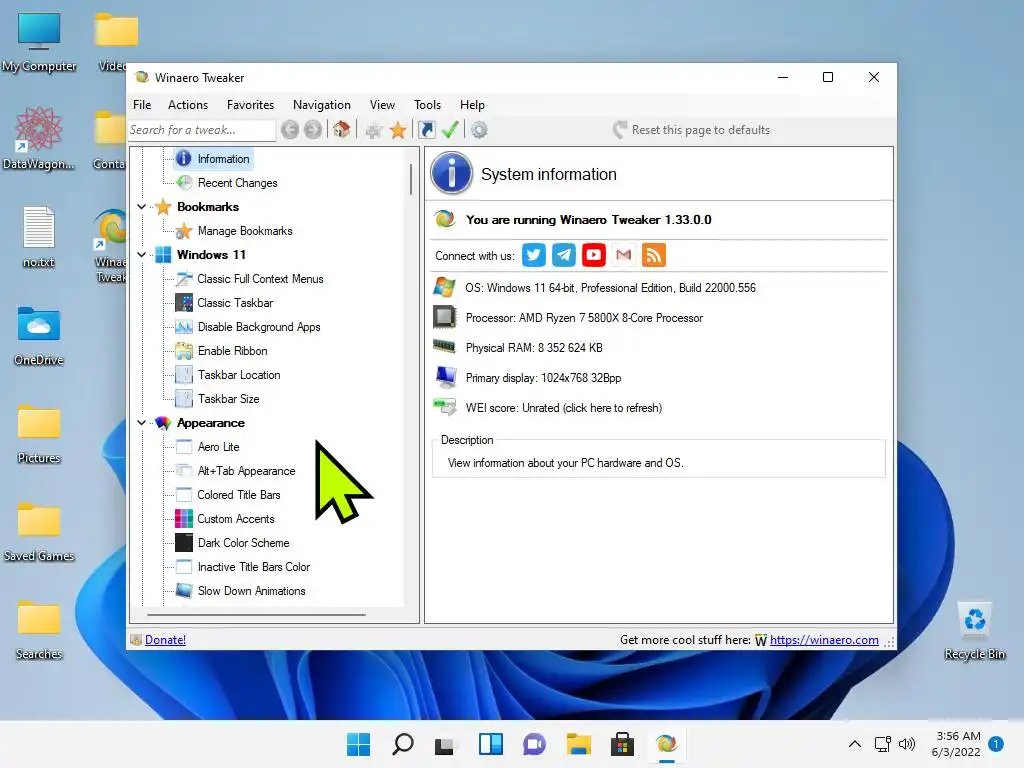Click the volume icon in system tray

tap(906, 744)
